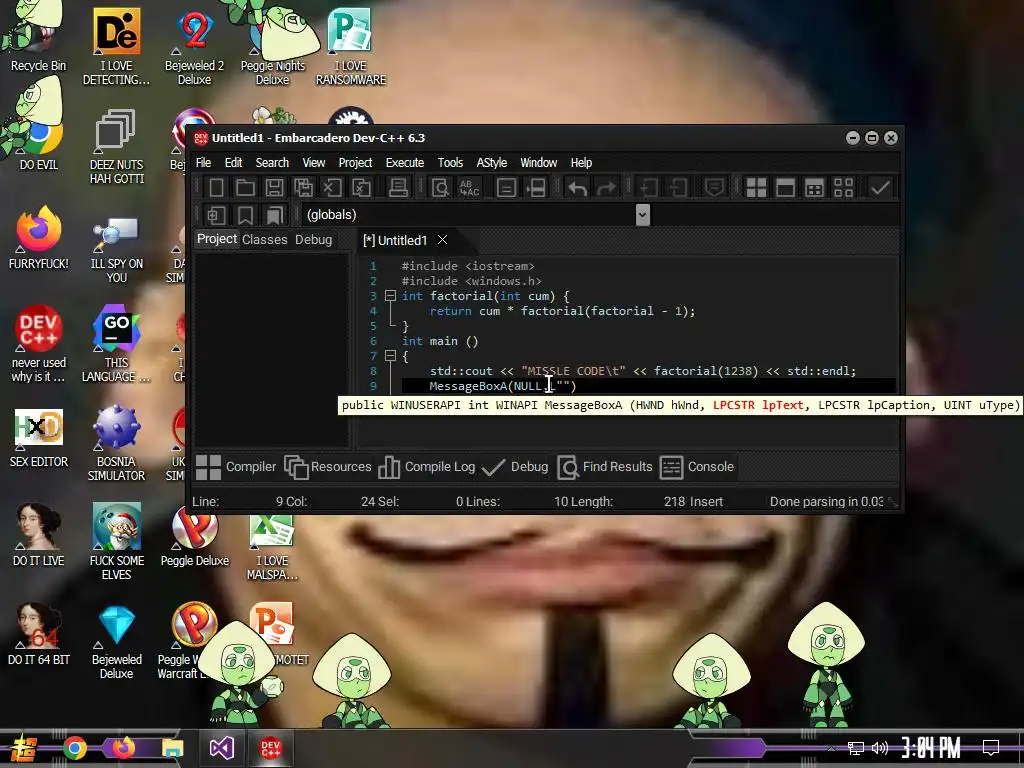This screenshot has height=768, width=1024.
Task: Open the Console bottom panel tab
Action: coord(697,467)
